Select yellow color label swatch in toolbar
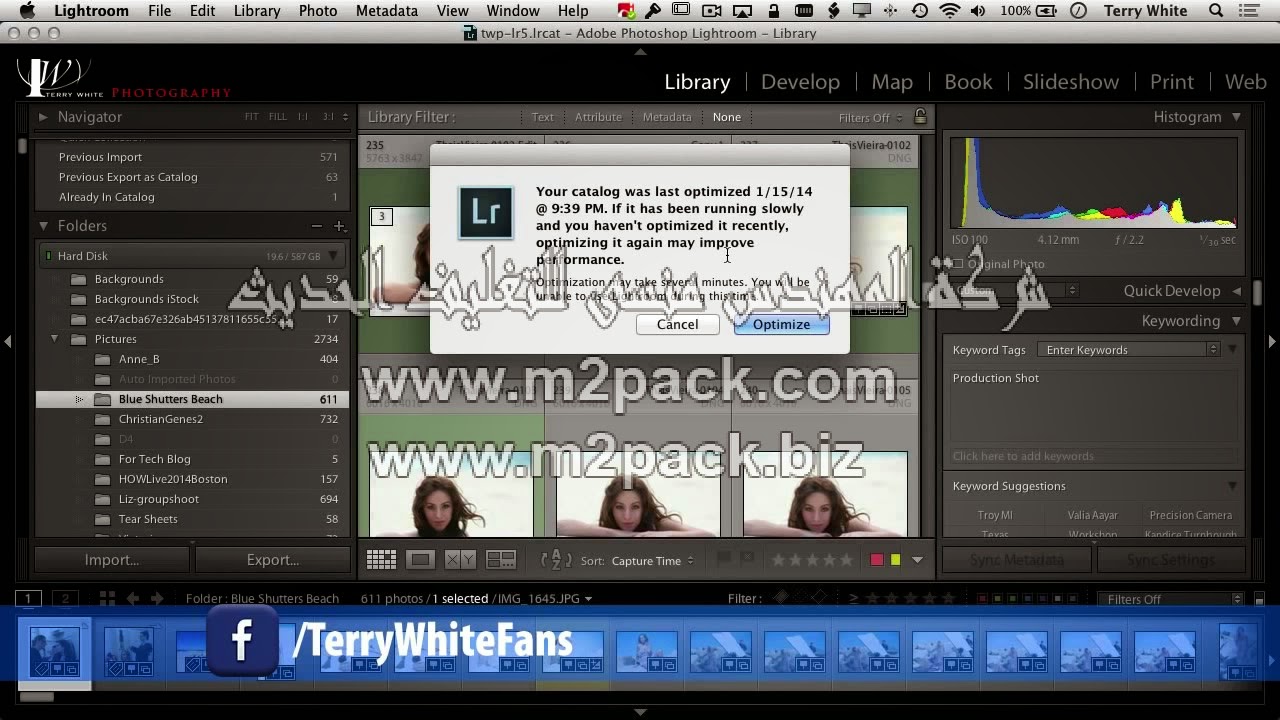The image size is (1280, 720). pyautogui.click(x=895, y=560)
